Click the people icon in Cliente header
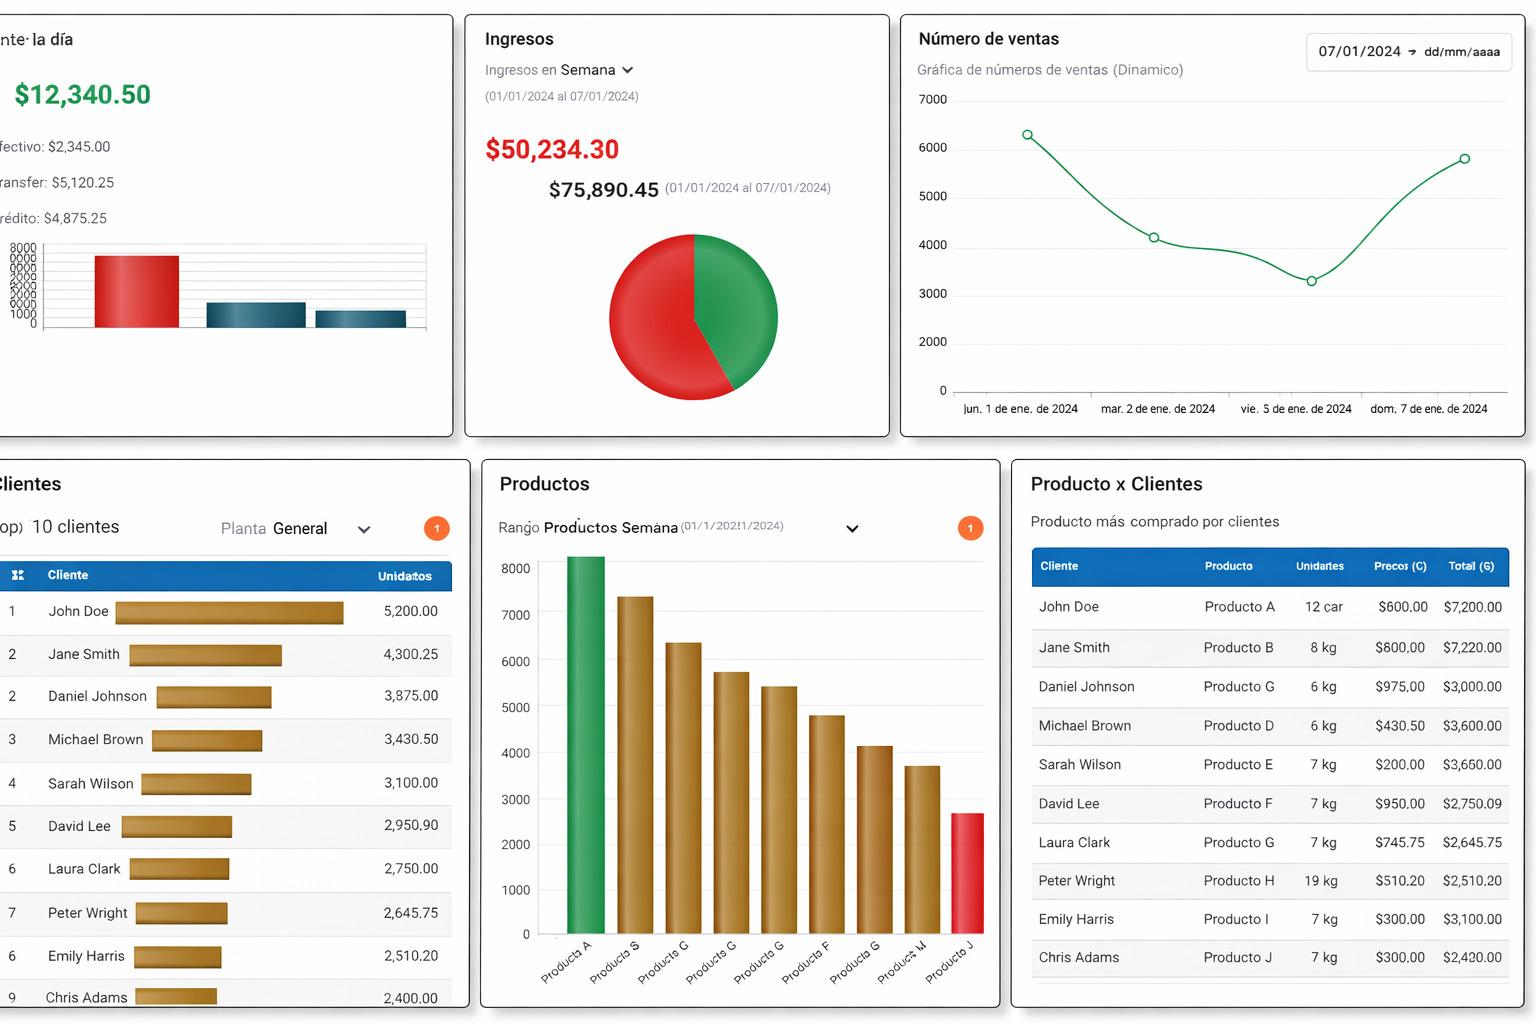Screen dimensions: 1536x1024 click(x=18, y=575)
